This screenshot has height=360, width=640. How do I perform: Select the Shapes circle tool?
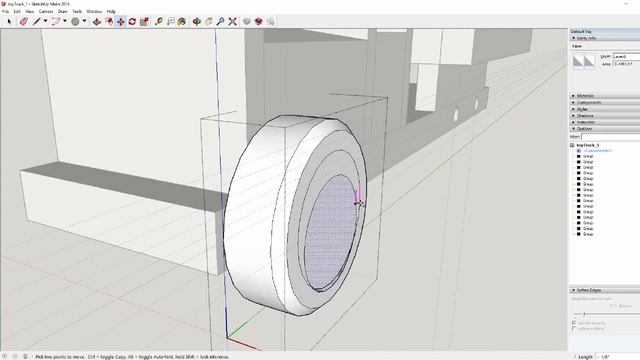click(75, 22)
